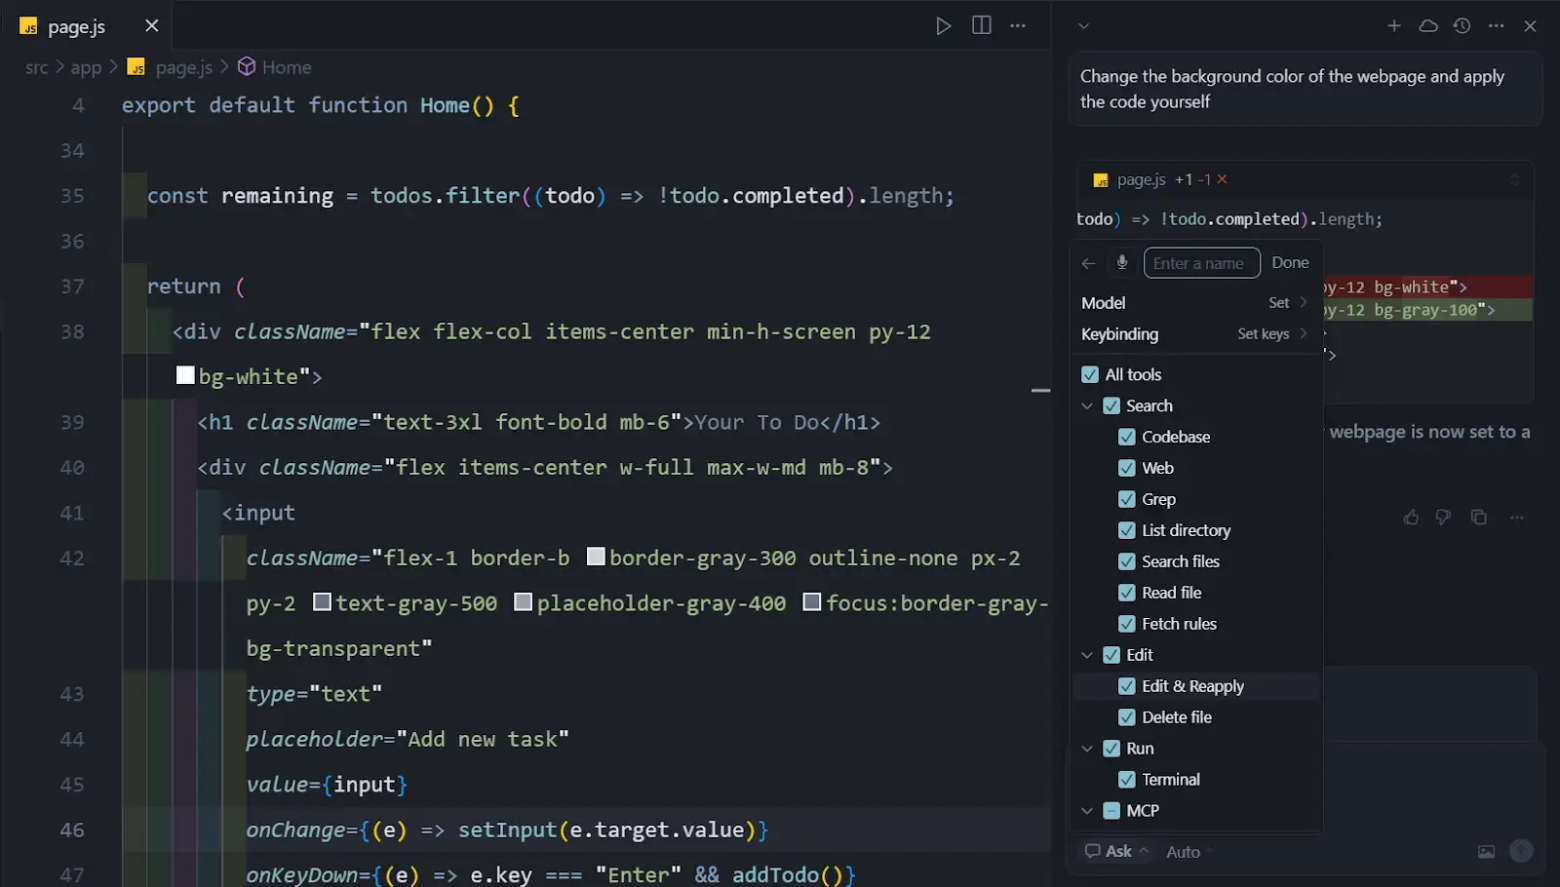Click the white color swatch beside bg-white

click(185, 374)
